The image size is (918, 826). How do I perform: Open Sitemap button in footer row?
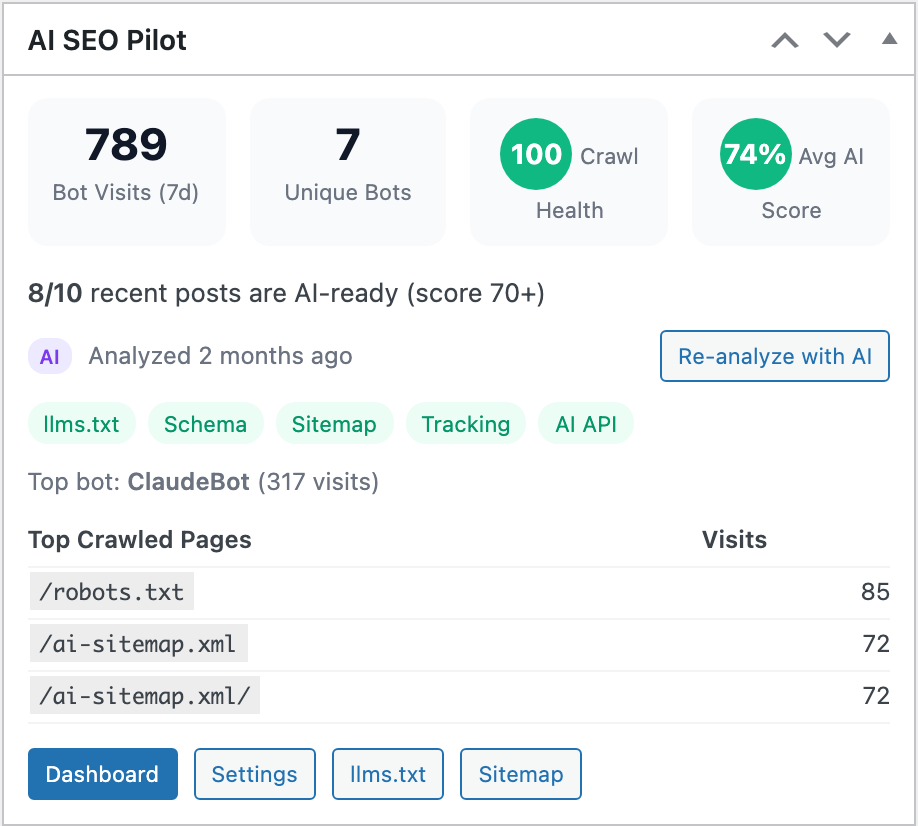tap(520, 774)
